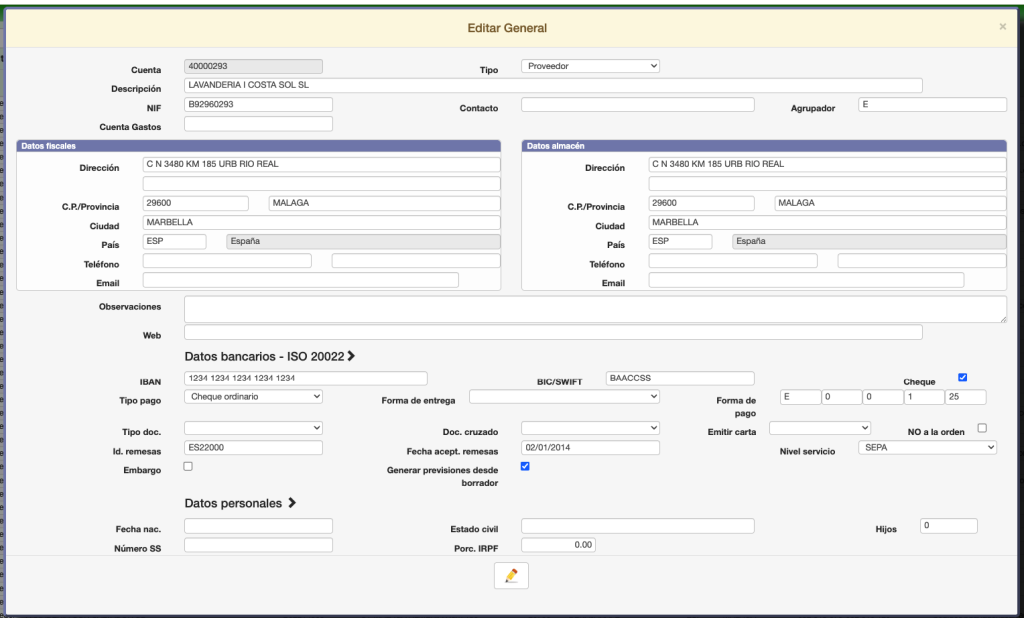Click the Fecha acept. remesas date field
1024x618 pixels.
click(x=590, y=448)
